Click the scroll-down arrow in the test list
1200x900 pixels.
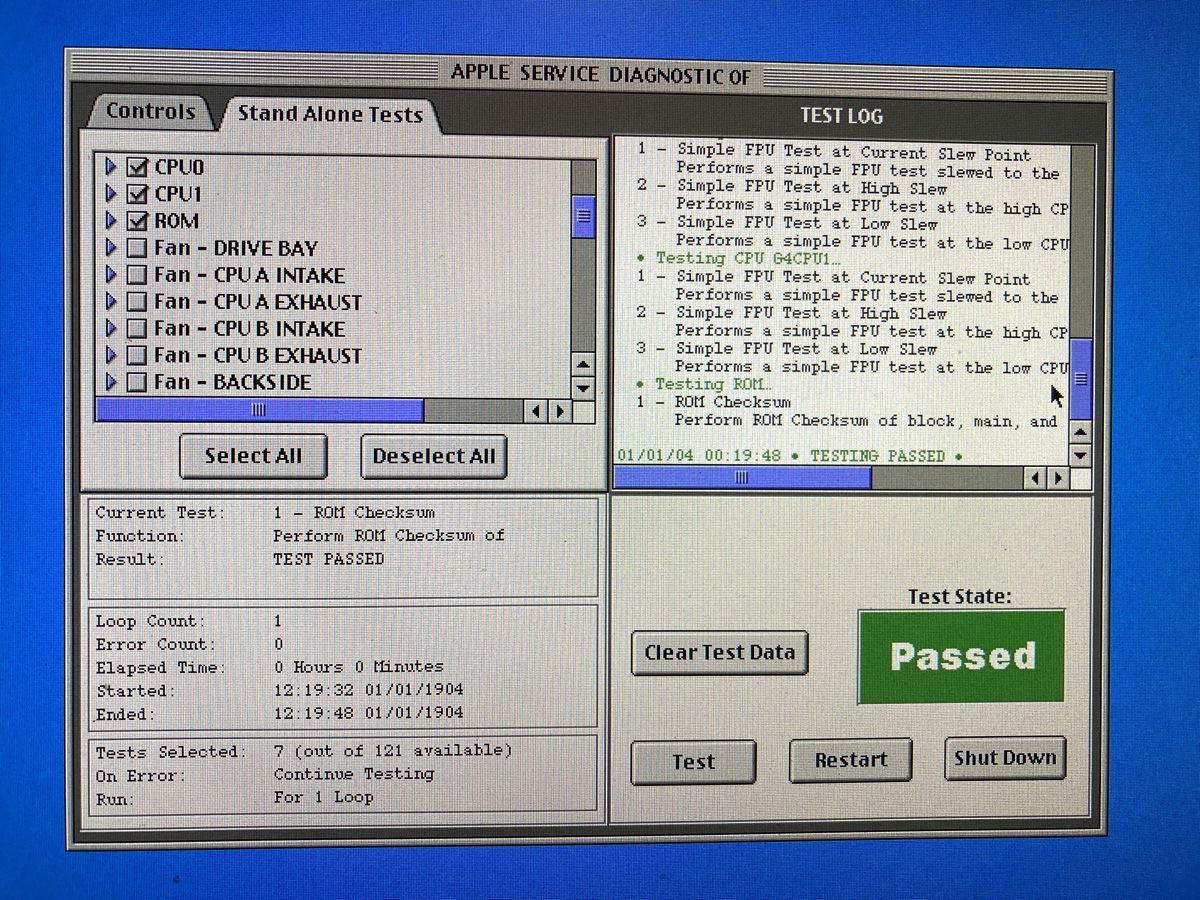point(583,388)
